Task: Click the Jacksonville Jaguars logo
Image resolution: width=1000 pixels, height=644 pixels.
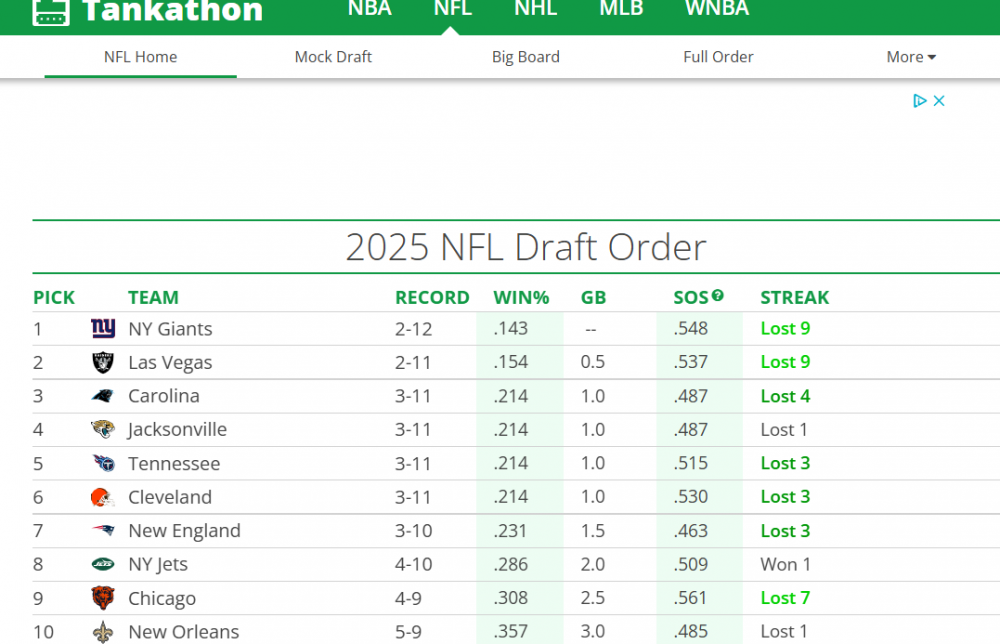Action: coord(103,430)
